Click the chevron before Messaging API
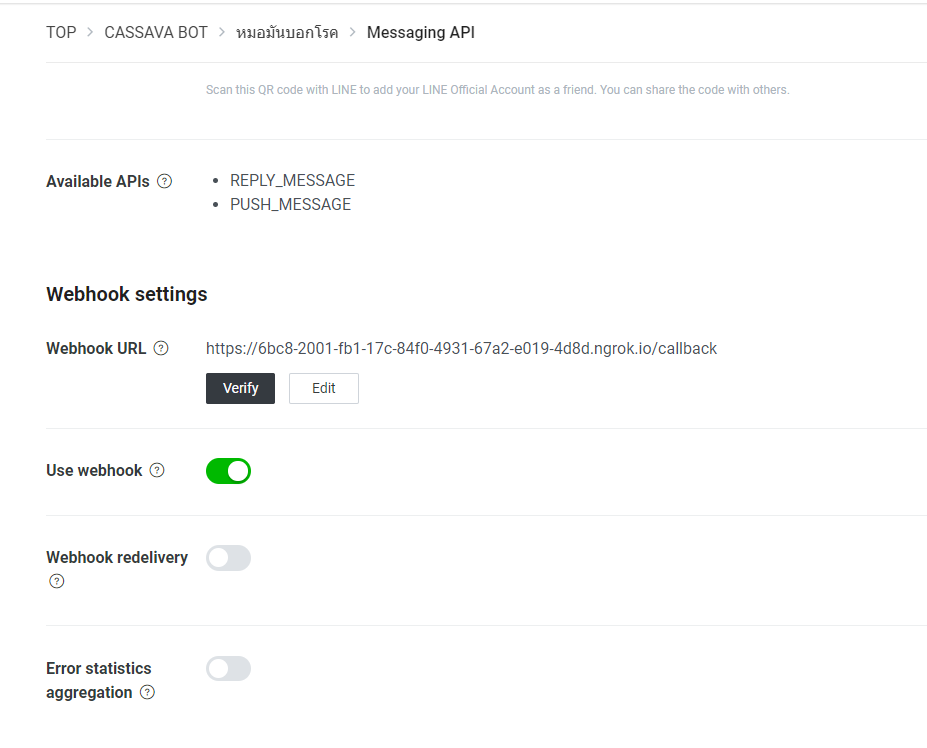 coord(351,32)
